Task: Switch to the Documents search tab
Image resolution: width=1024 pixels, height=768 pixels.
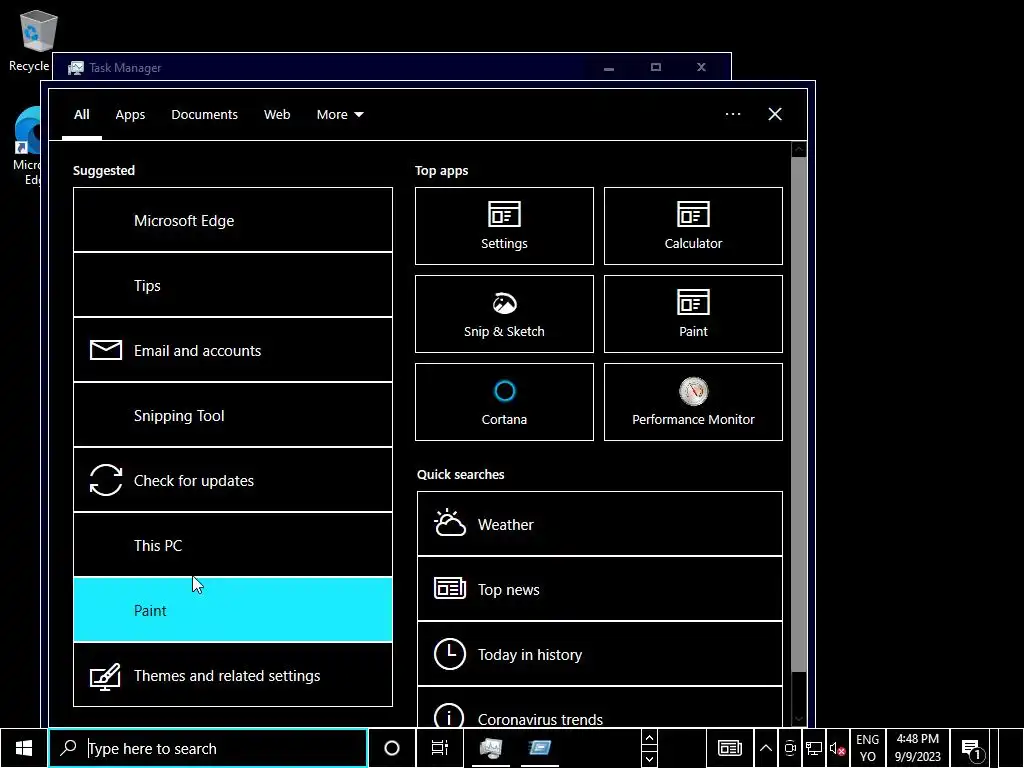Action: pyautogui.click(x=204, y=114)
